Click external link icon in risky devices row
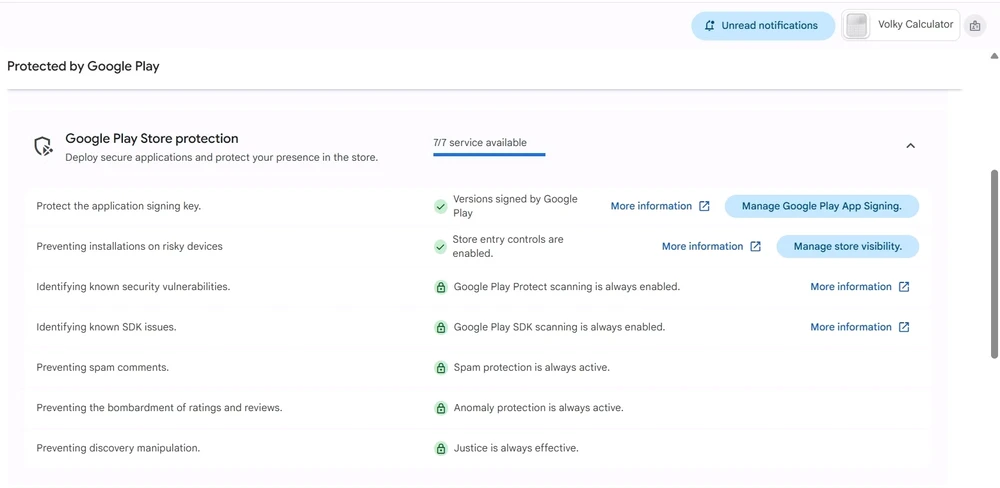This screenshot has height=488, width=1000. [x=755, y=246]
